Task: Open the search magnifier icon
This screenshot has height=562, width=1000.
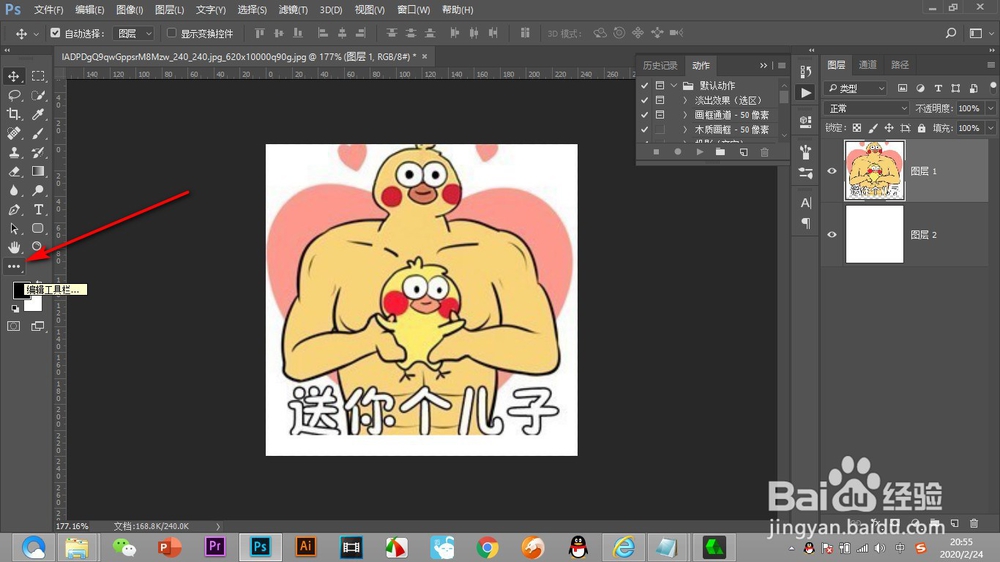Action: tap(950, 33)
